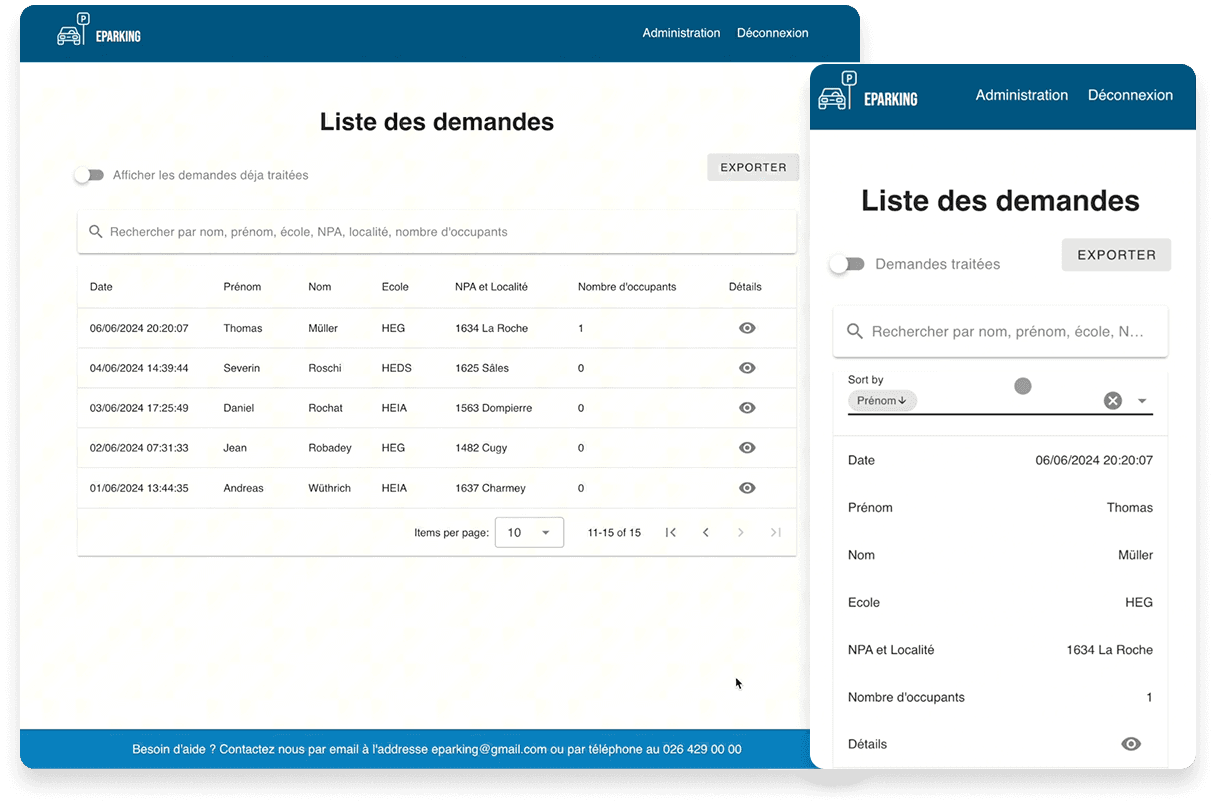Open details eye icon for Severin Roschi
This screenshot has height=804, width=1216.
[x=746, y=368]
